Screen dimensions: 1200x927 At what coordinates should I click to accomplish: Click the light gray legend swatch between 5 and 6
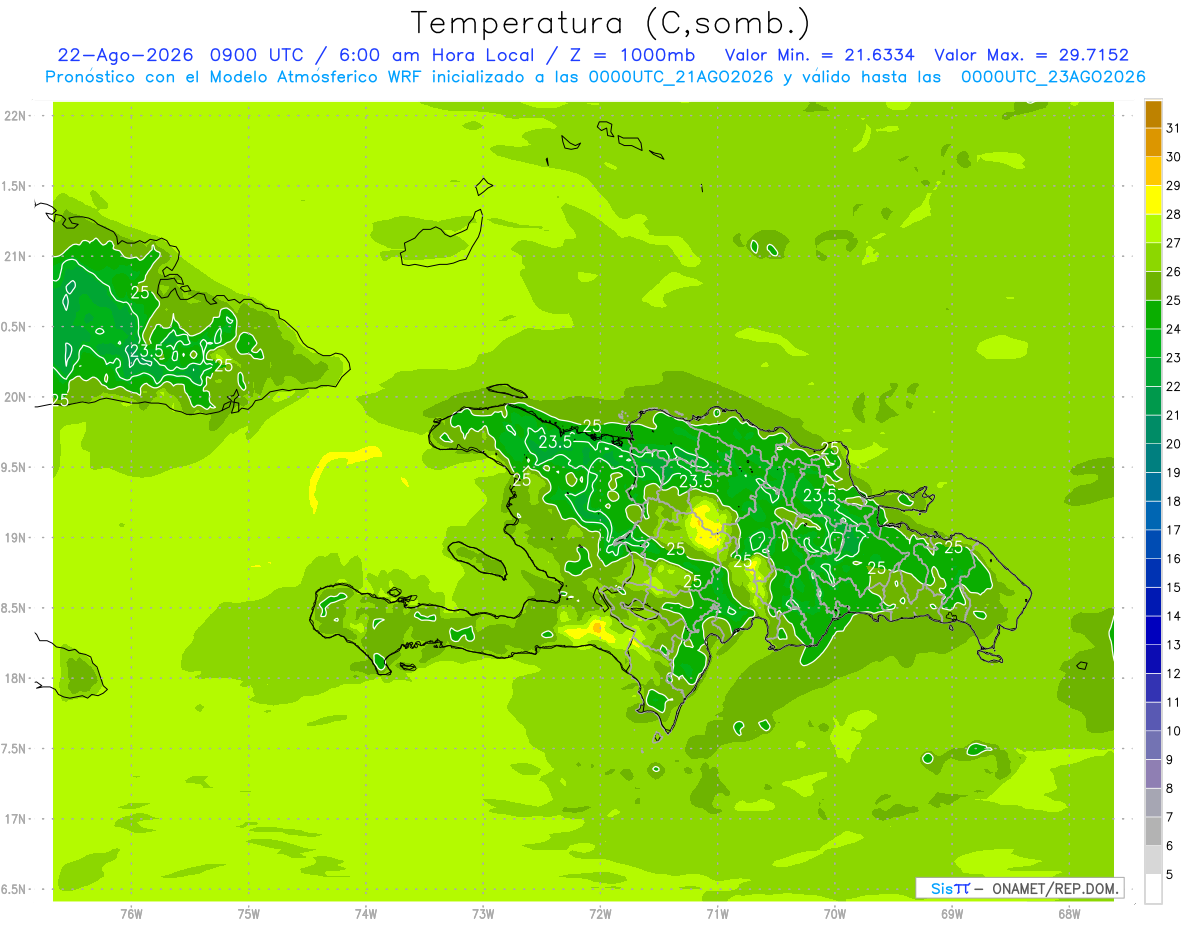[1154, 860]
